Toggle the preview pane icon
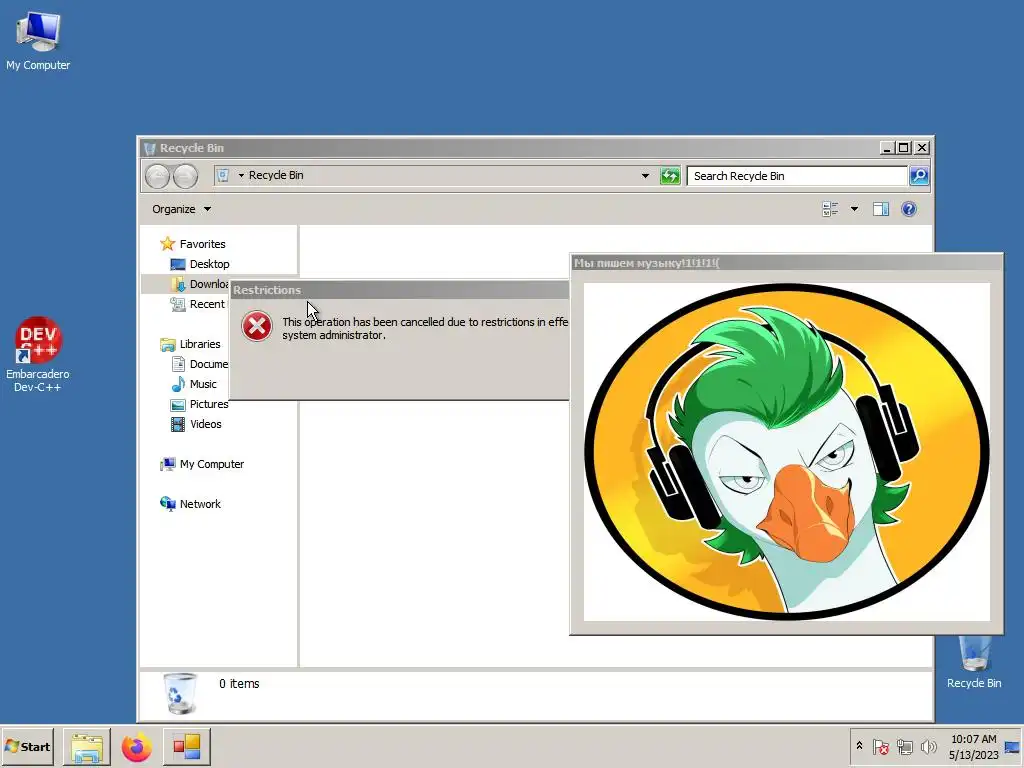 [881, 209]
